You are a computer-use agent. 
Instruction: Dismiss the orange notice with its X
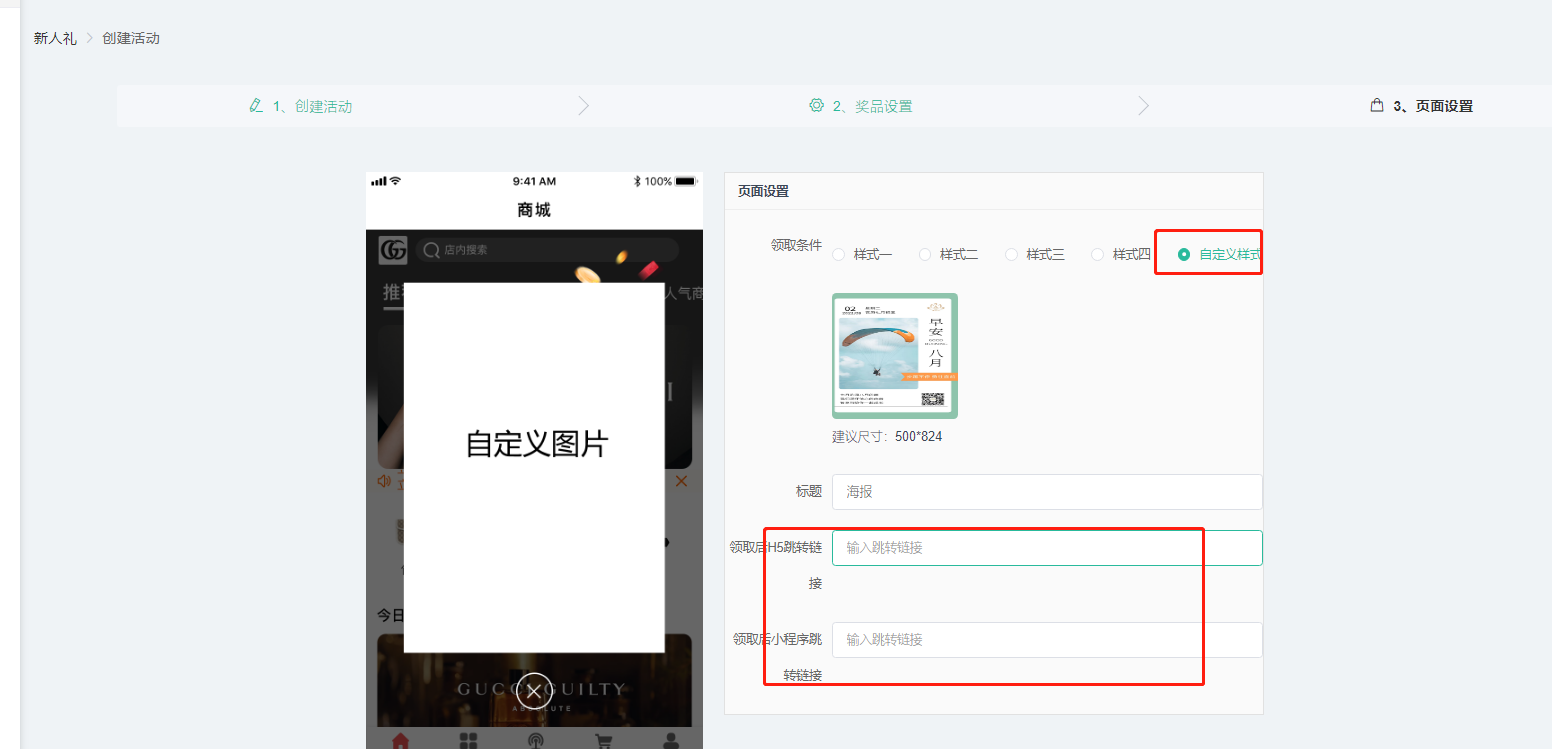(x=681, y=481)
